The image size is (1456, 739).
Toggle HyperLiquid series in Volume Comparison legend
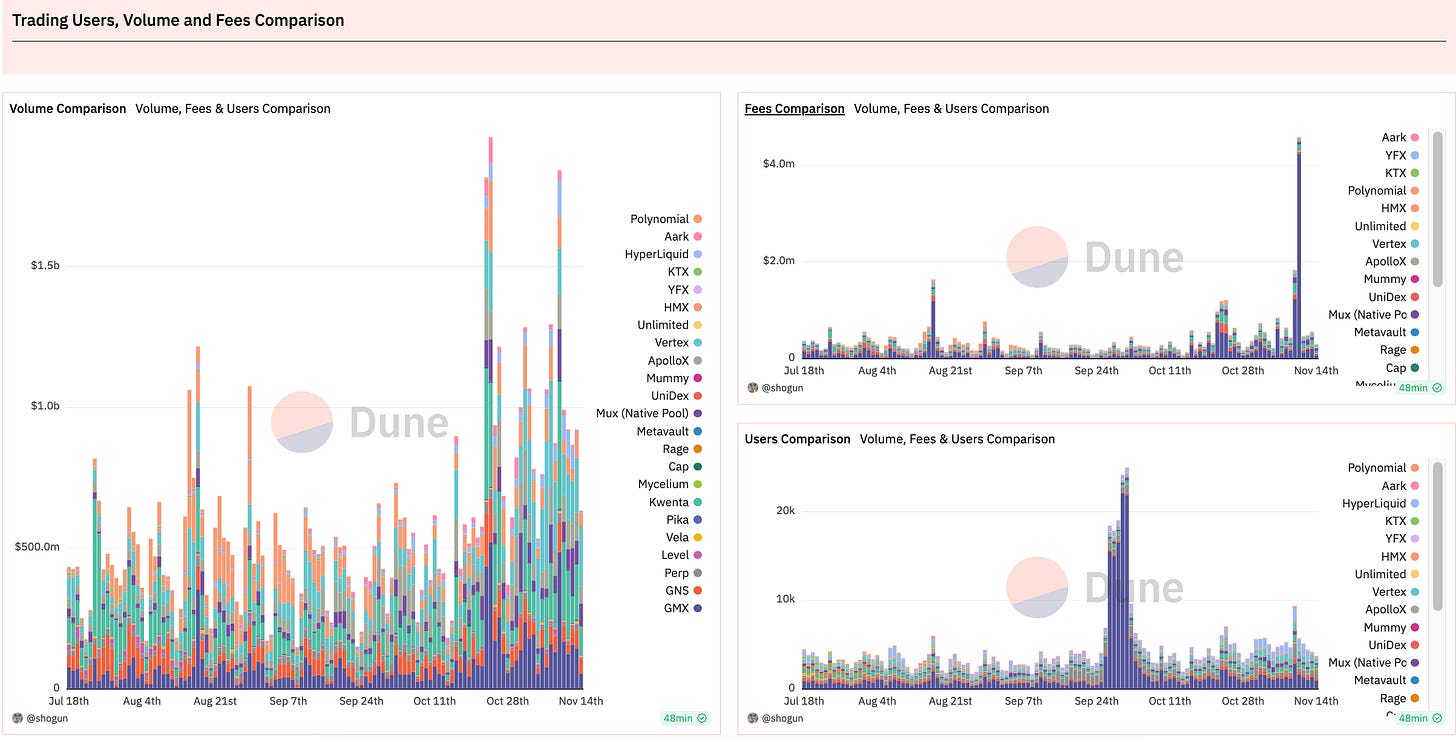664,254
